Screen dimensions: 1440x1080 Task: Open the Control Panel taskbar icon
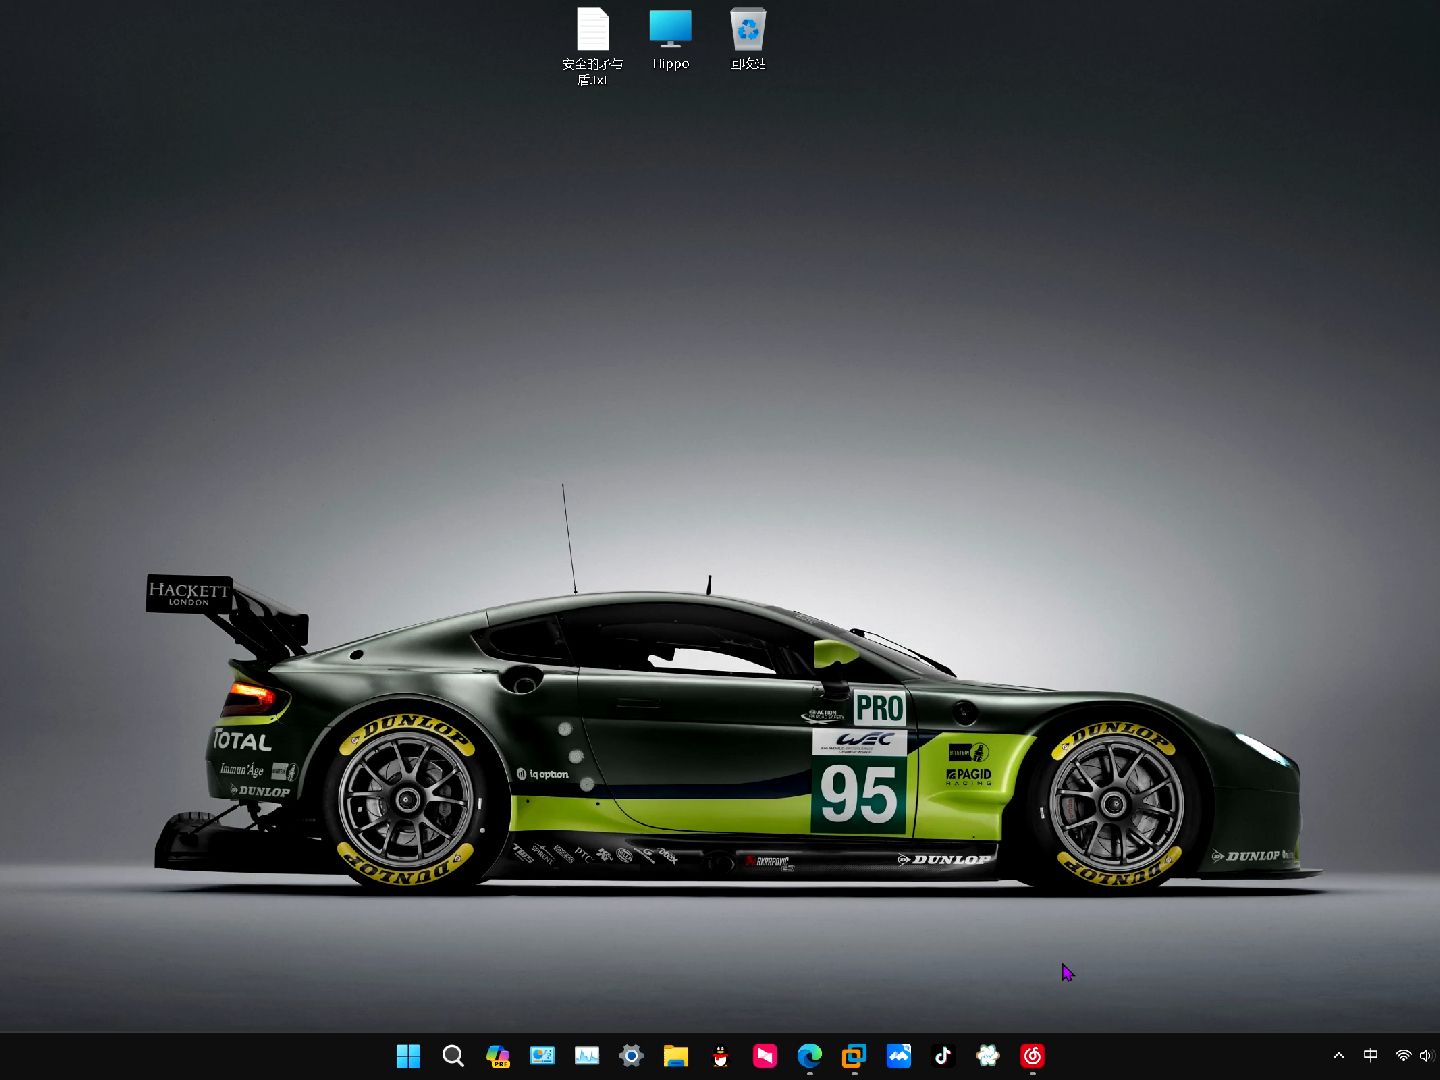542,1056
